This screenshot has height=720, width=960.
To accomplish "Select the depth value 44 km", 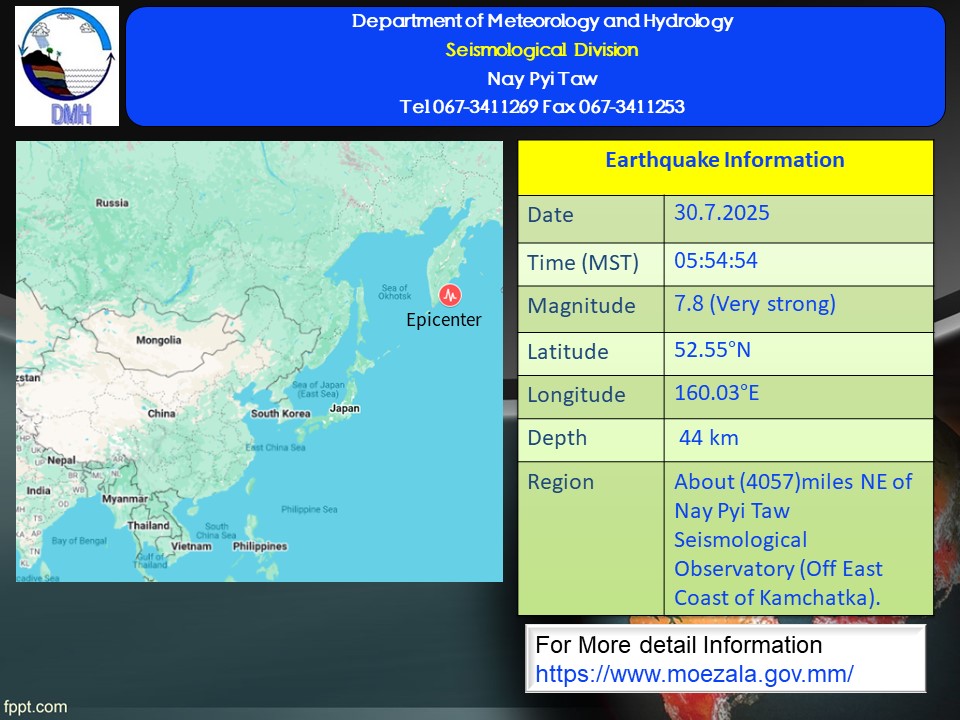I will tap(709, 437).
